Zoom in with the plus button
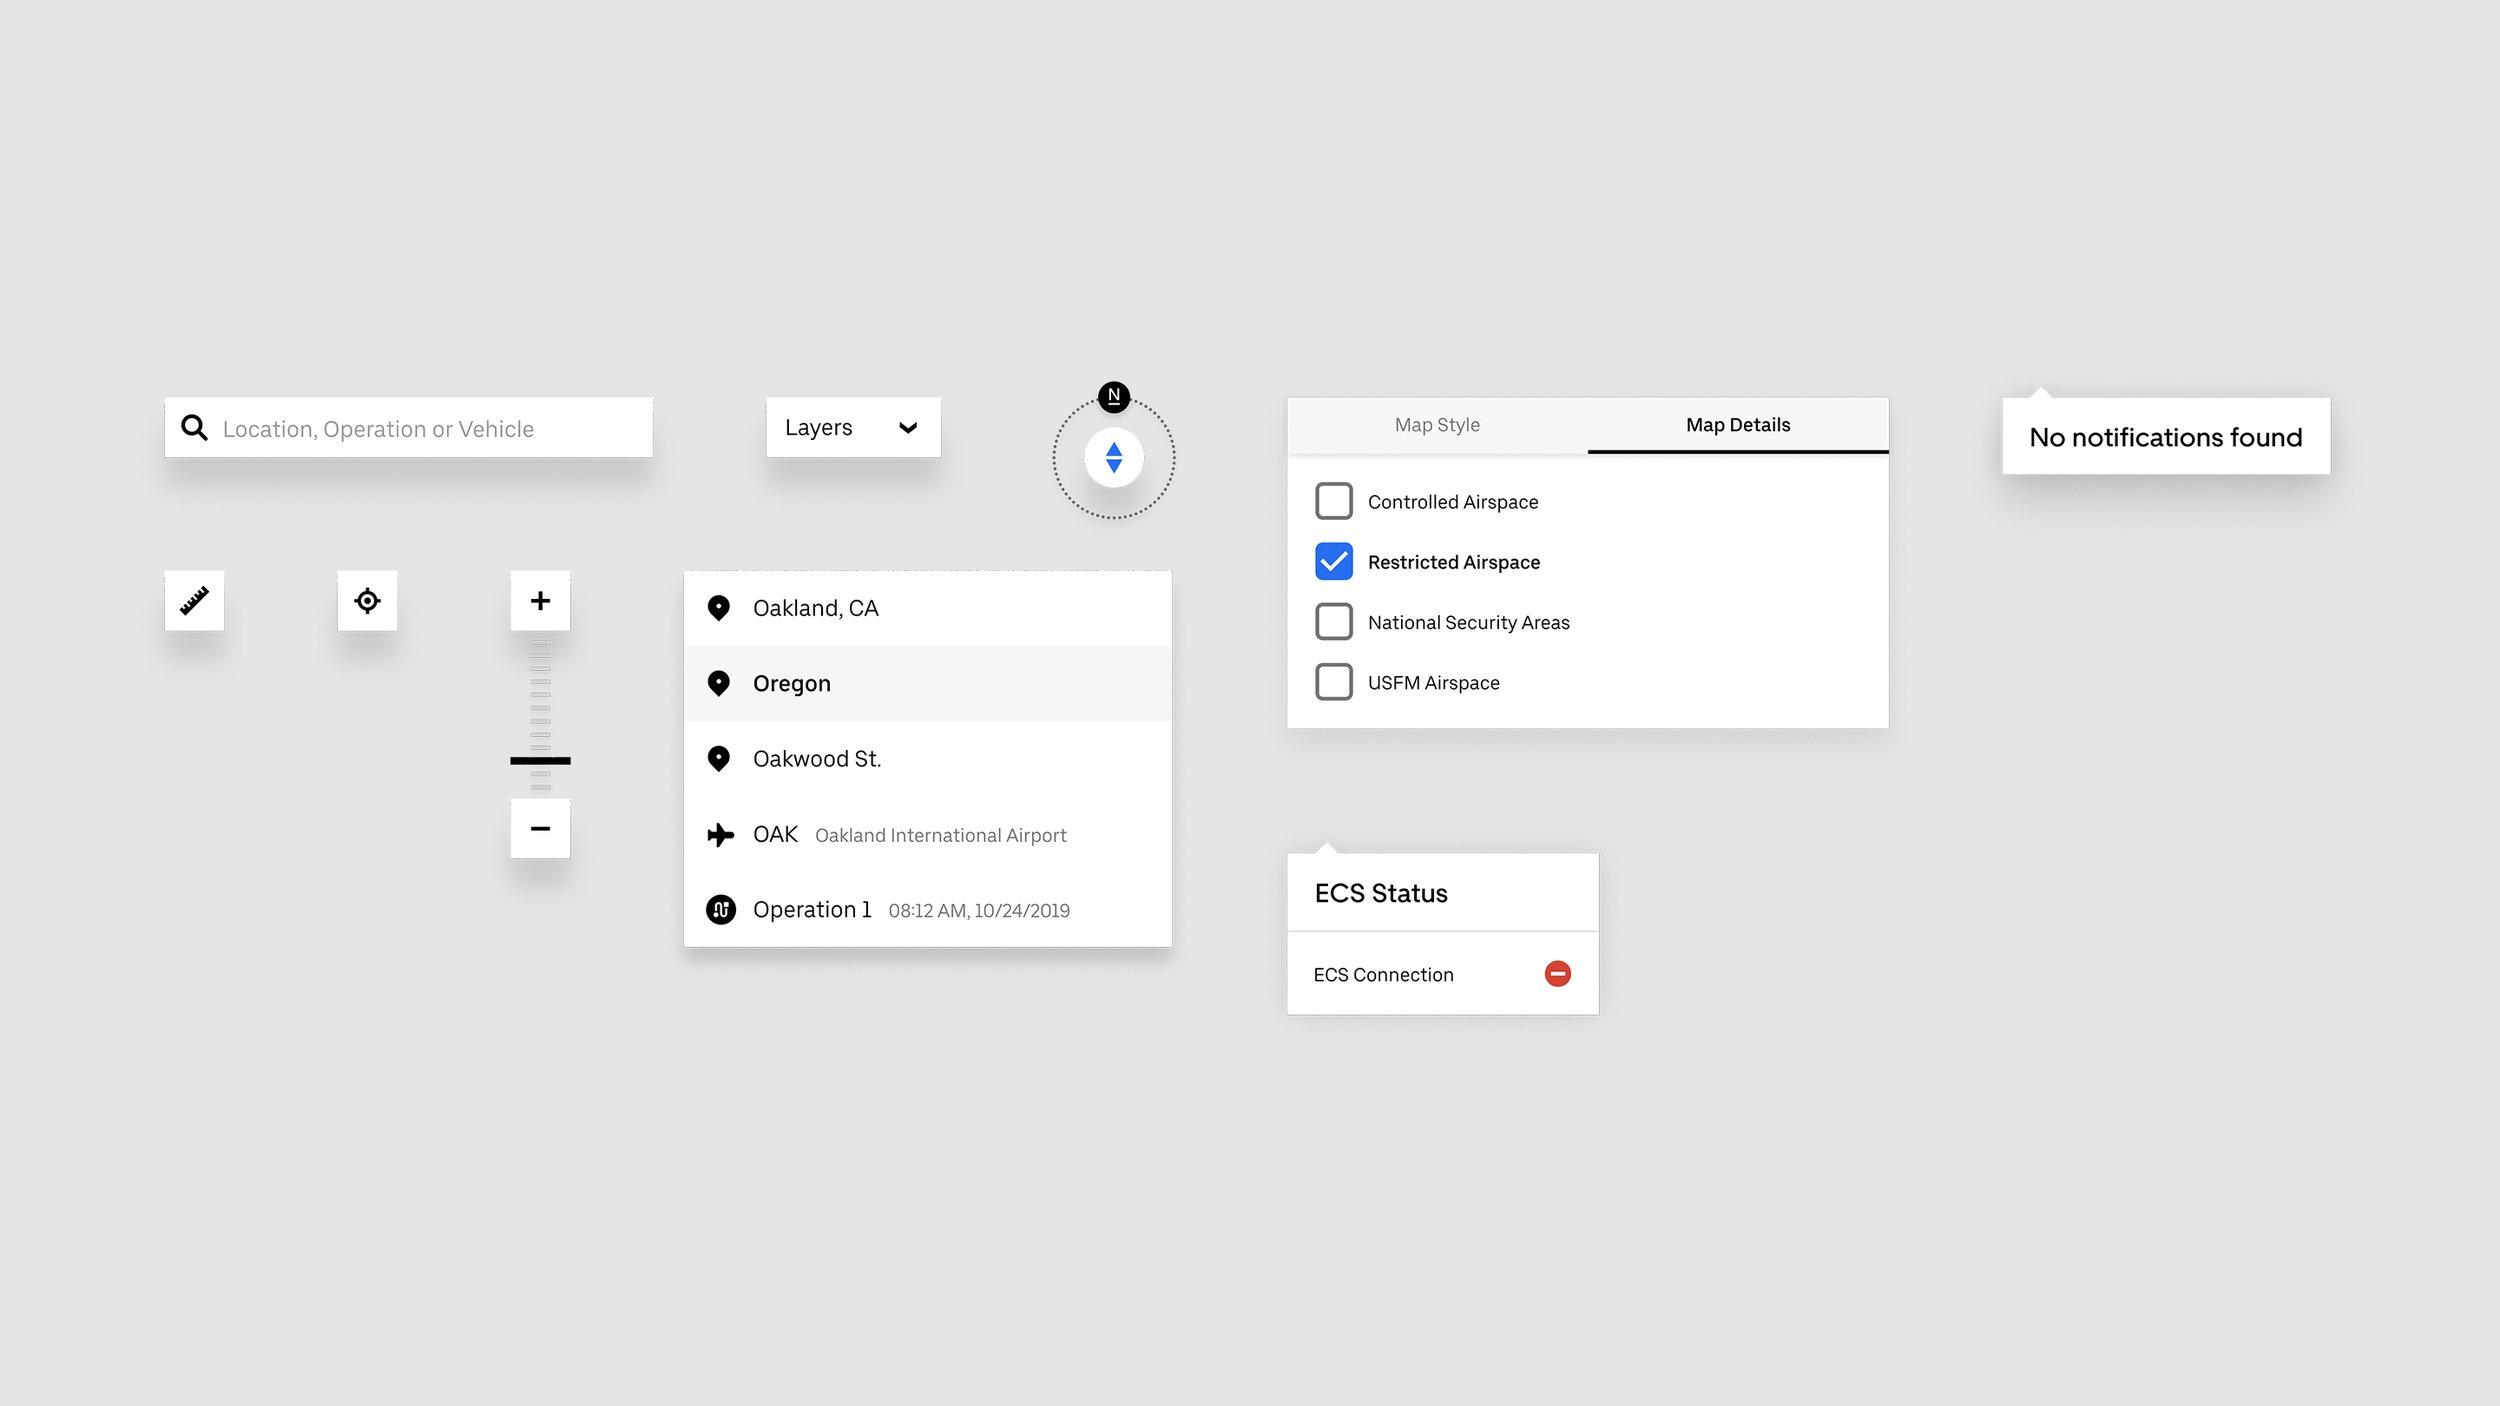The width and height of the screenshot is (2500, 1406). [540, 600]
